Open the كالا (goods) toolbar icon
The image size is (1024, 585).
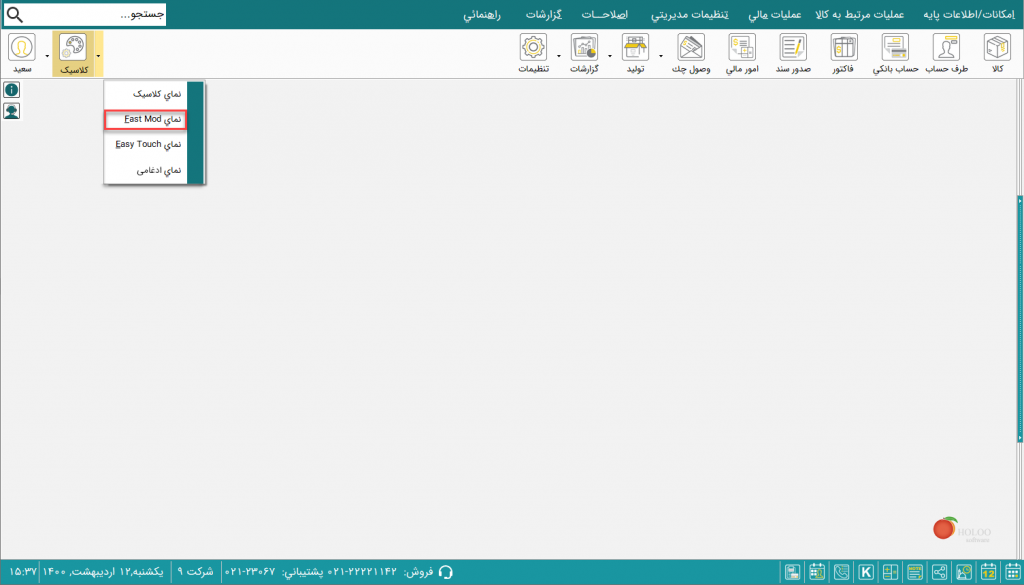(997, 48)
